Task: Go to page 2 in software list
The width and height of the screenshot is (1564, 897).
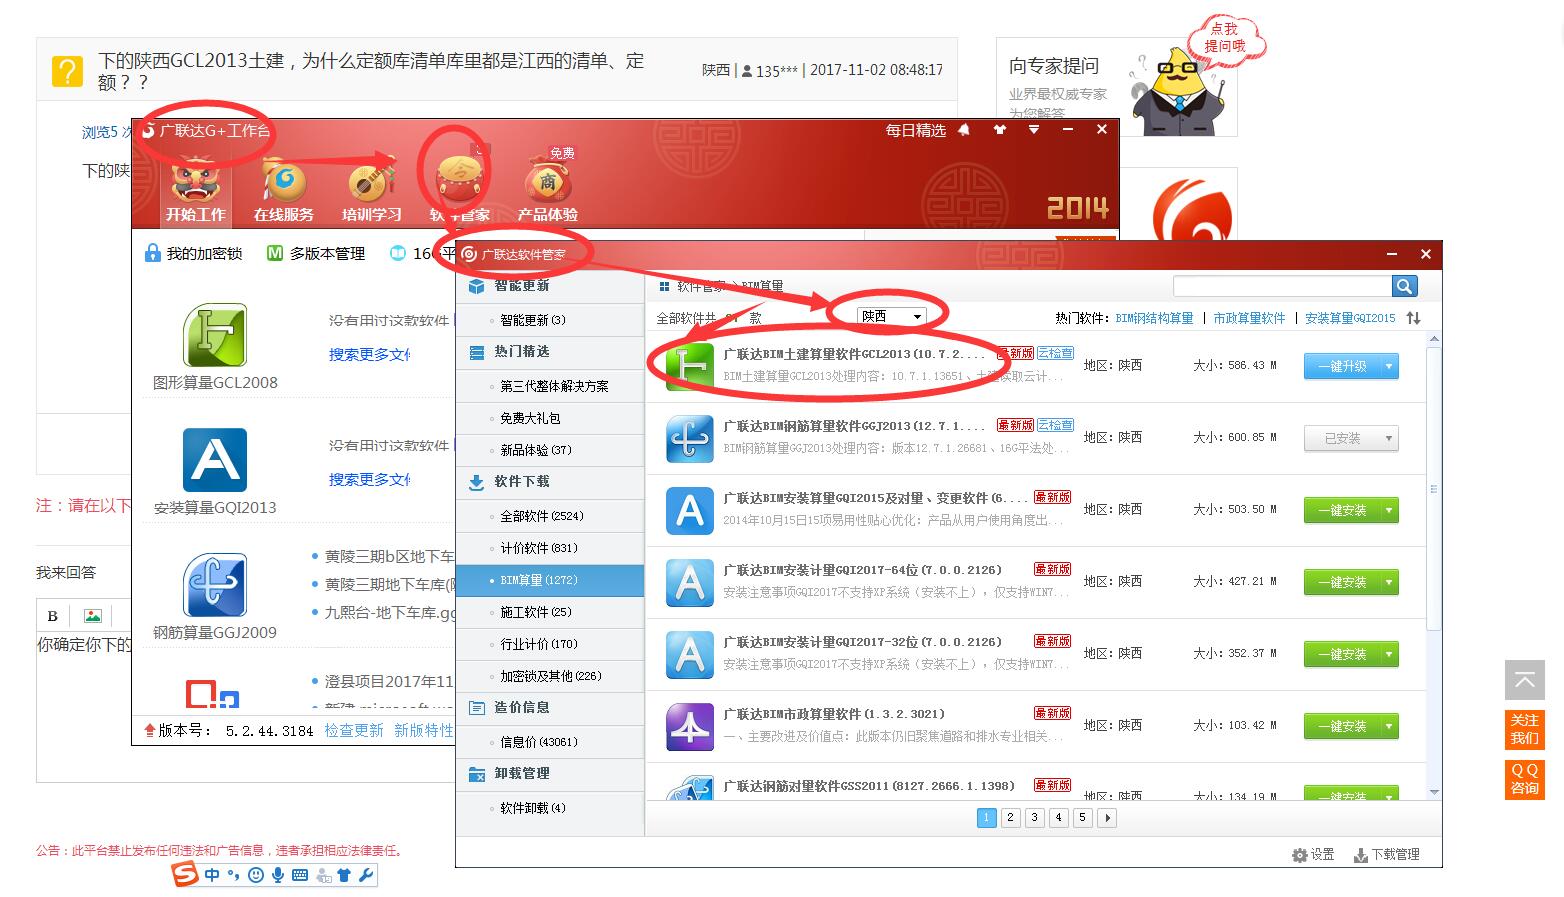Action: [x=1011, y=817]
